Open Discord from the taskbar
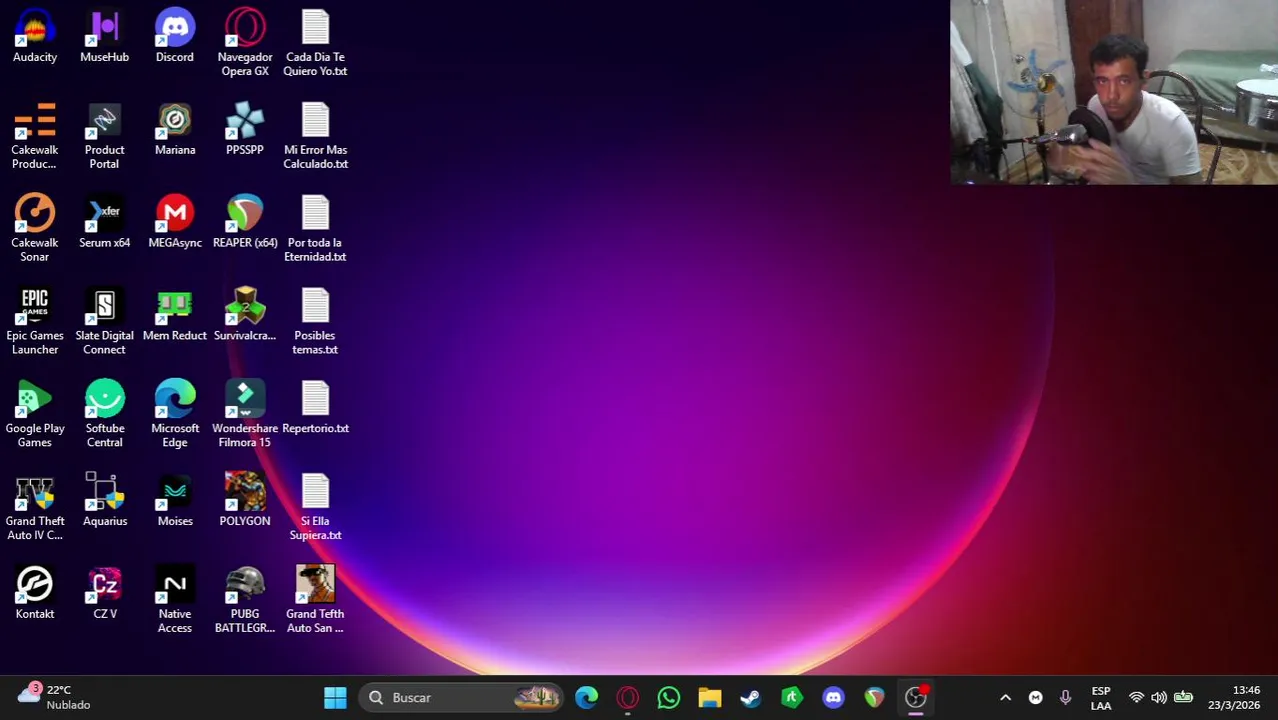Image resolution: width=1278 pixels, height=720 pixels. click(833, 697)
